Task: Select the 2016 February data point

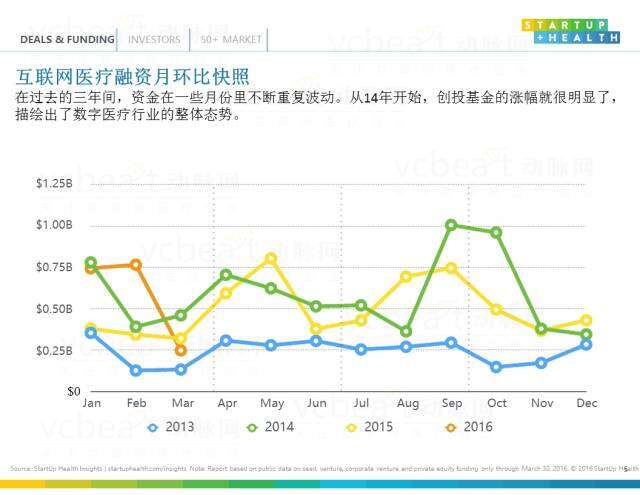Action: coord(136,265)
